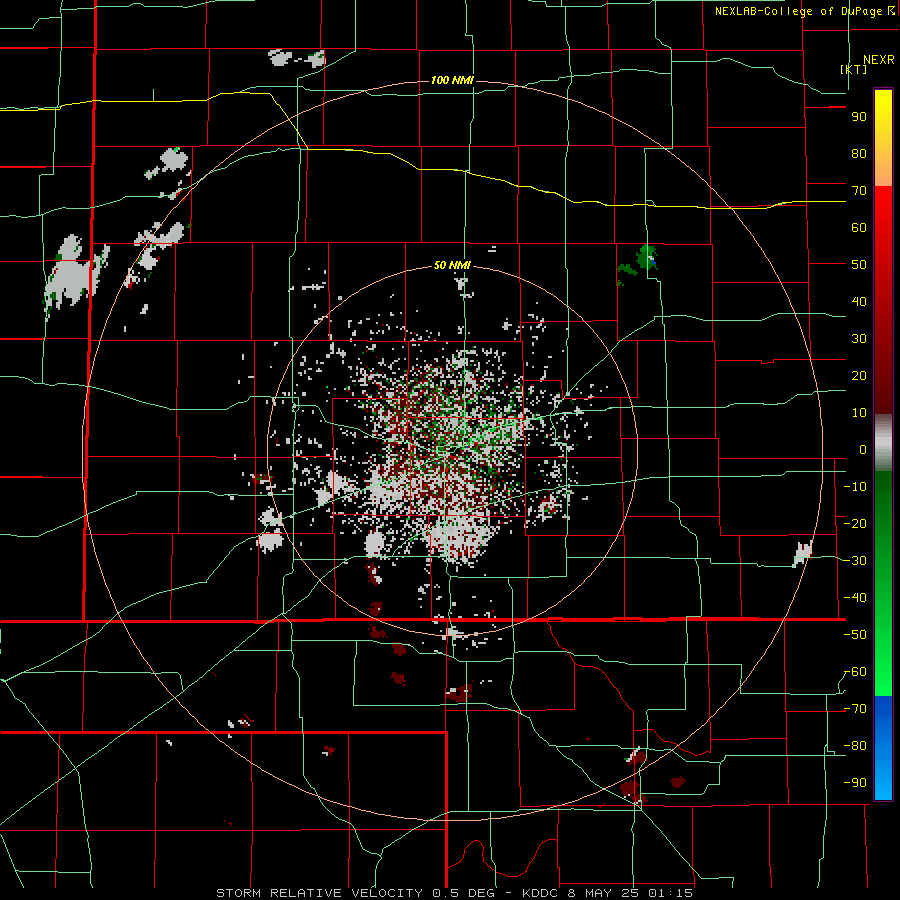Viewport: 900px width, 900px height.
Task: Select the 10 value on the velocity scale
Action: click(859, 413)
